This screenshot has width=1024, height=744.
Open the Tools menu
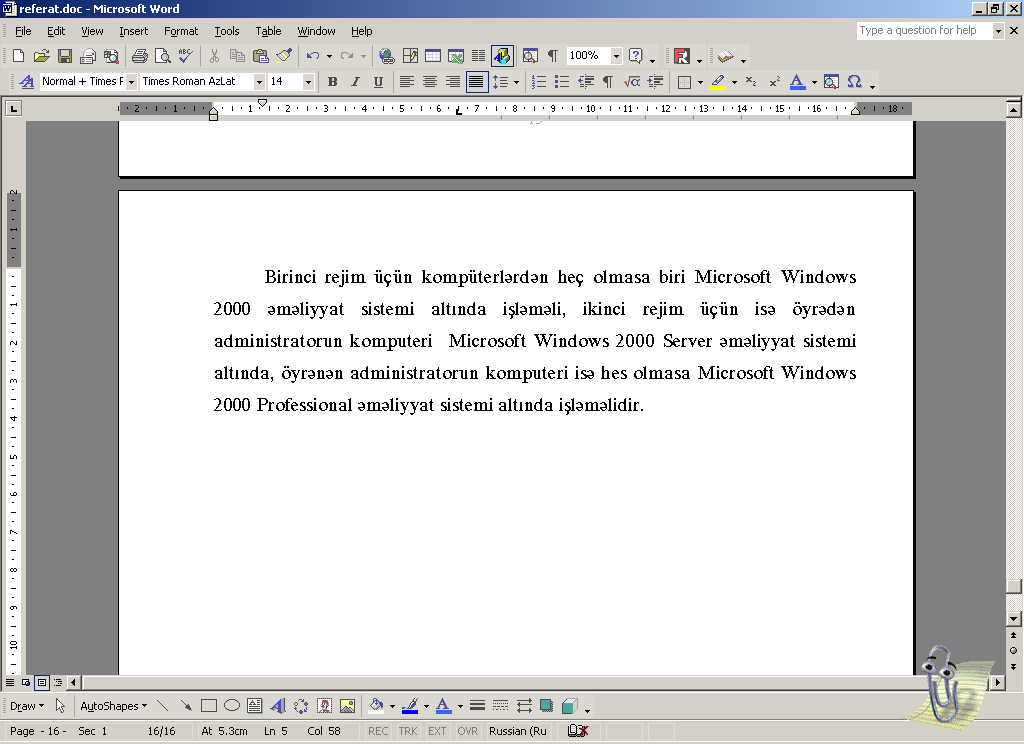pos(227,31)
